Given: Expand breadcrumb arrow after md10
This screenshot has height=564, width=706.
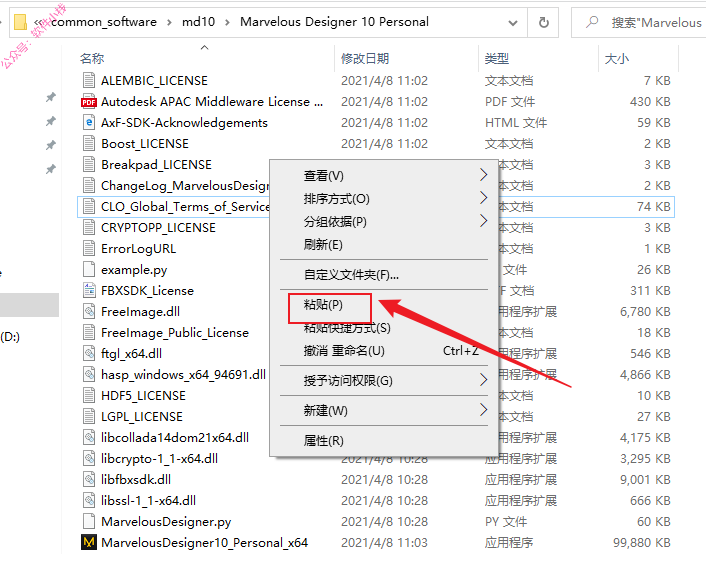Looking at the screenshot, I should [227, 22].
